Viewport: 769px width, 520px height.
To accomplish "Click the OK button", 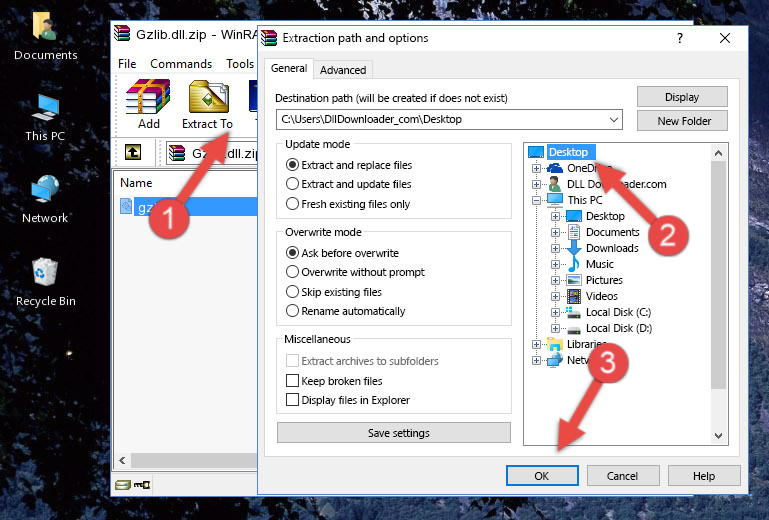I will click(542, 476).
